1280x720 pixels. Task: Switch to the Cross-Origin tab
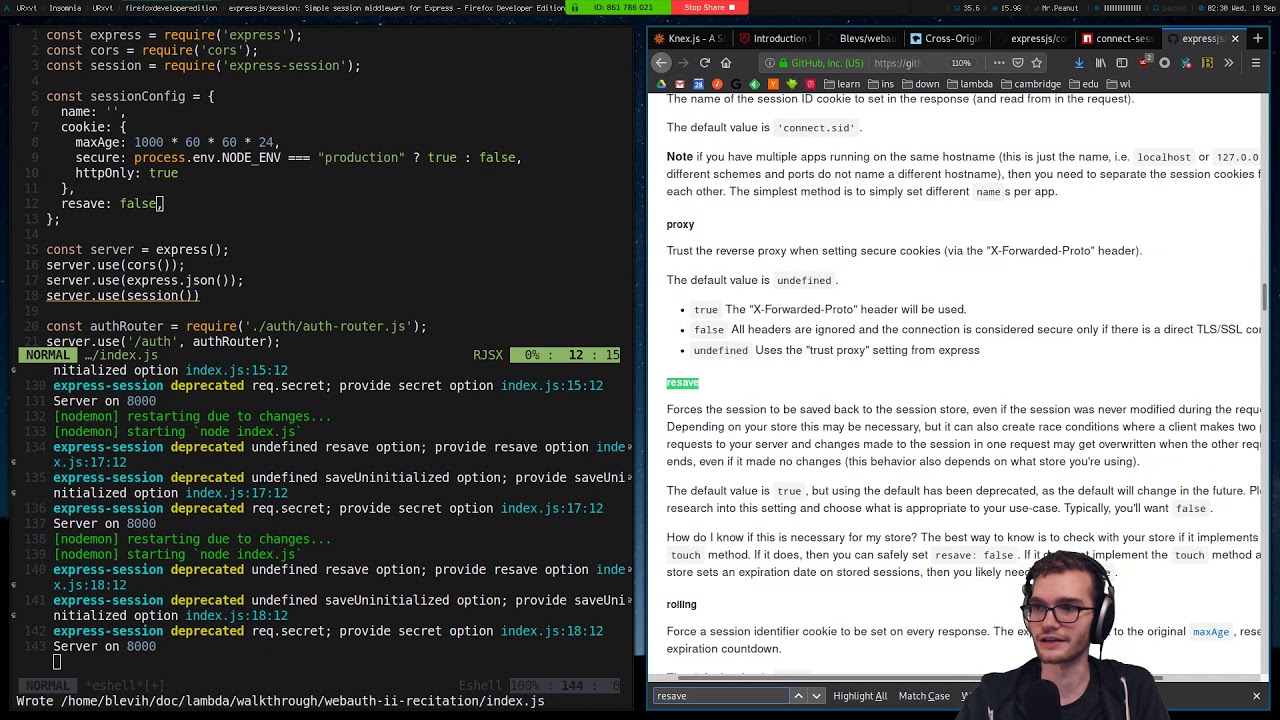(947, 38)
